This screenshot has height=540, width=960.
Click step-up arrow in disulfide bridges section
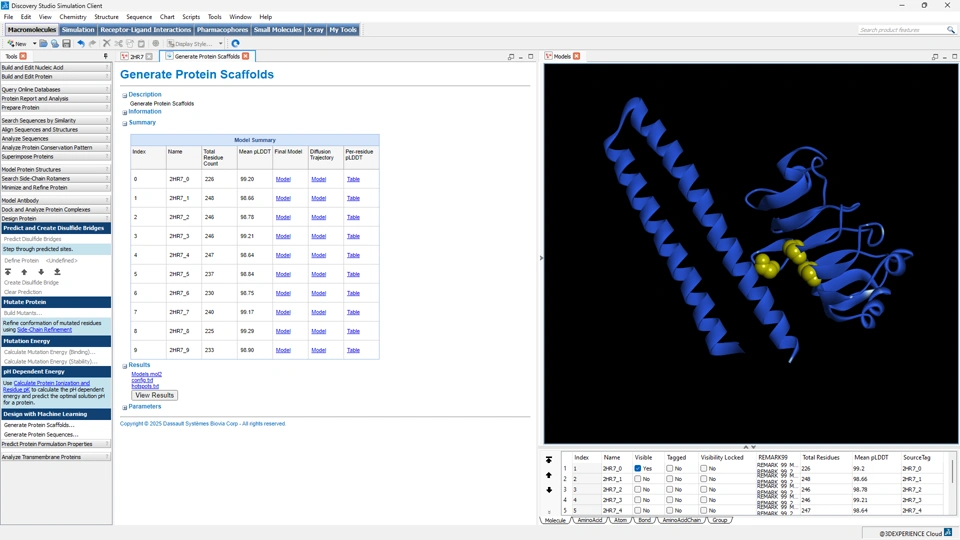(24, 272)
